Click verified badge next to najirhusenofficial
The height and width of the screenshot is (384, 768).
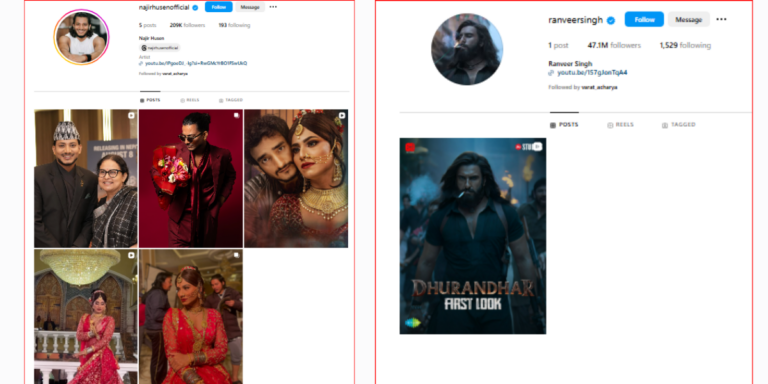195,7
